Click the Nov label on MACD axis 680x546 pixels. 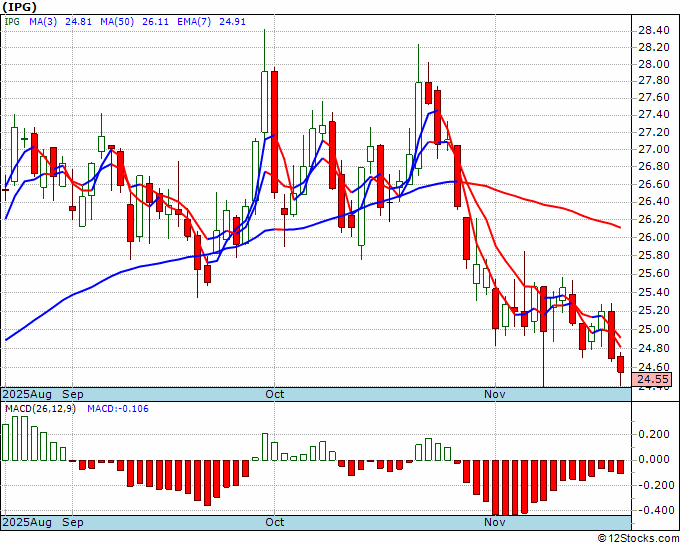point(495,522)
